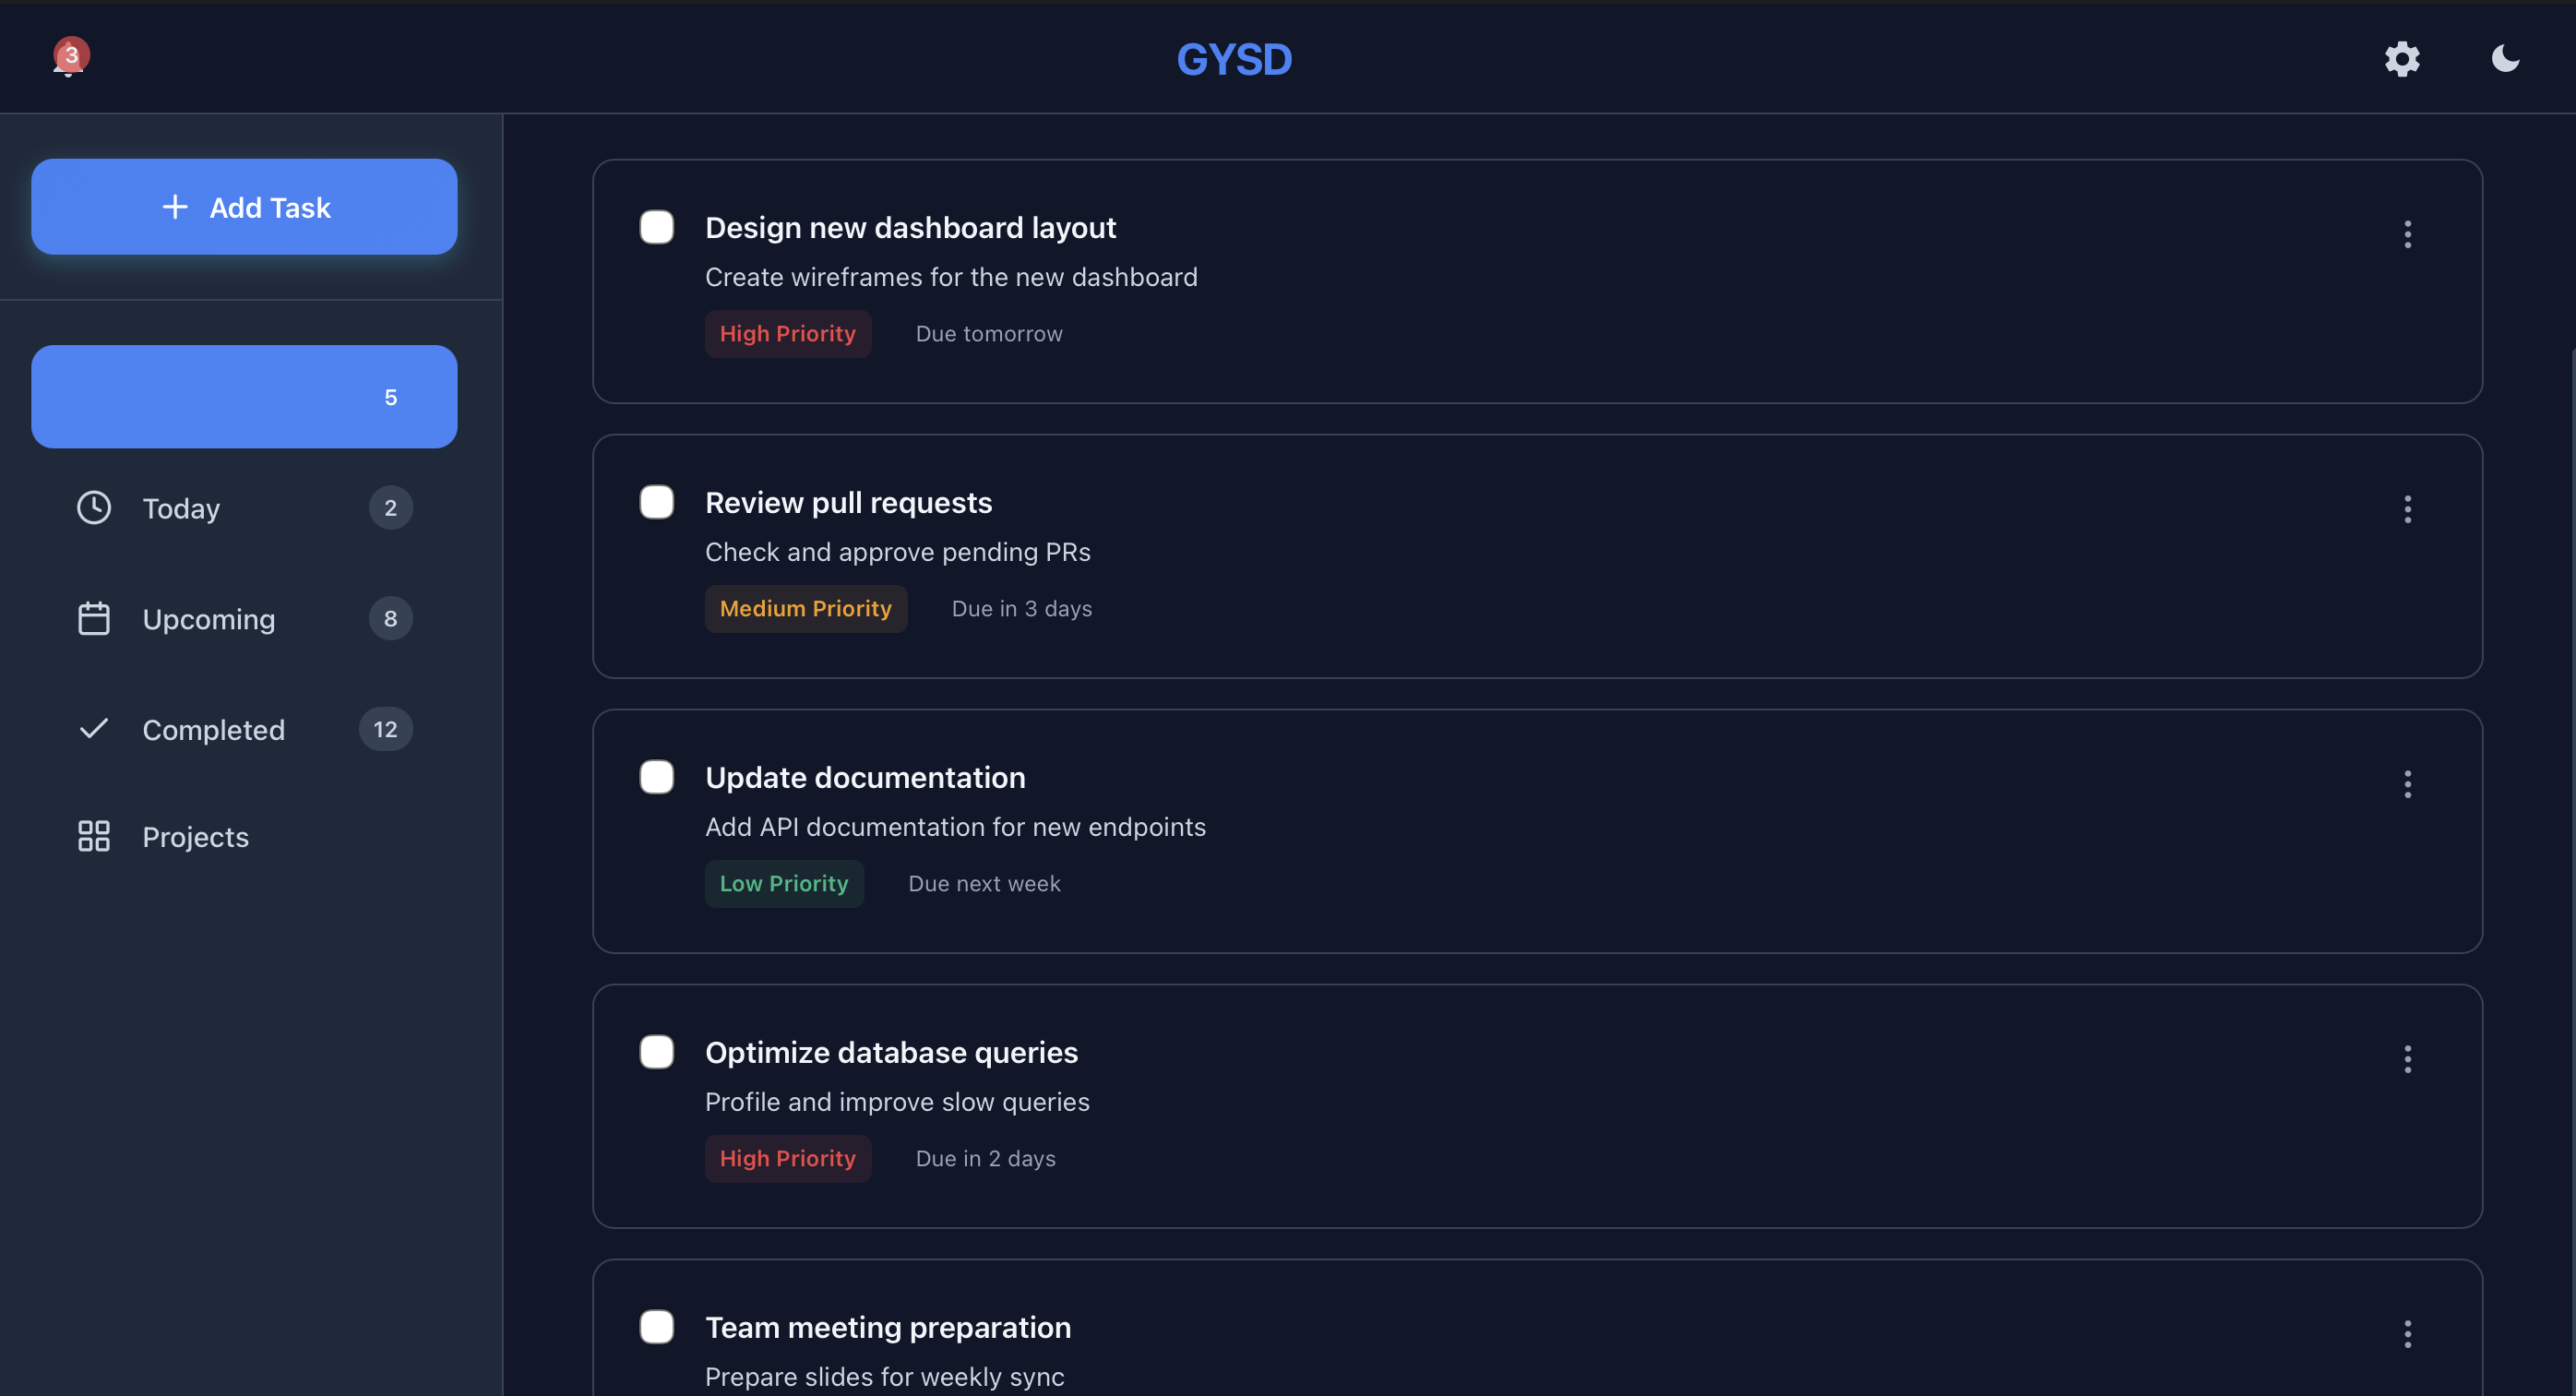The image size is (2576, 1396).
Task: Tick the Update documentation checkbox
Action: pos(656,777)
